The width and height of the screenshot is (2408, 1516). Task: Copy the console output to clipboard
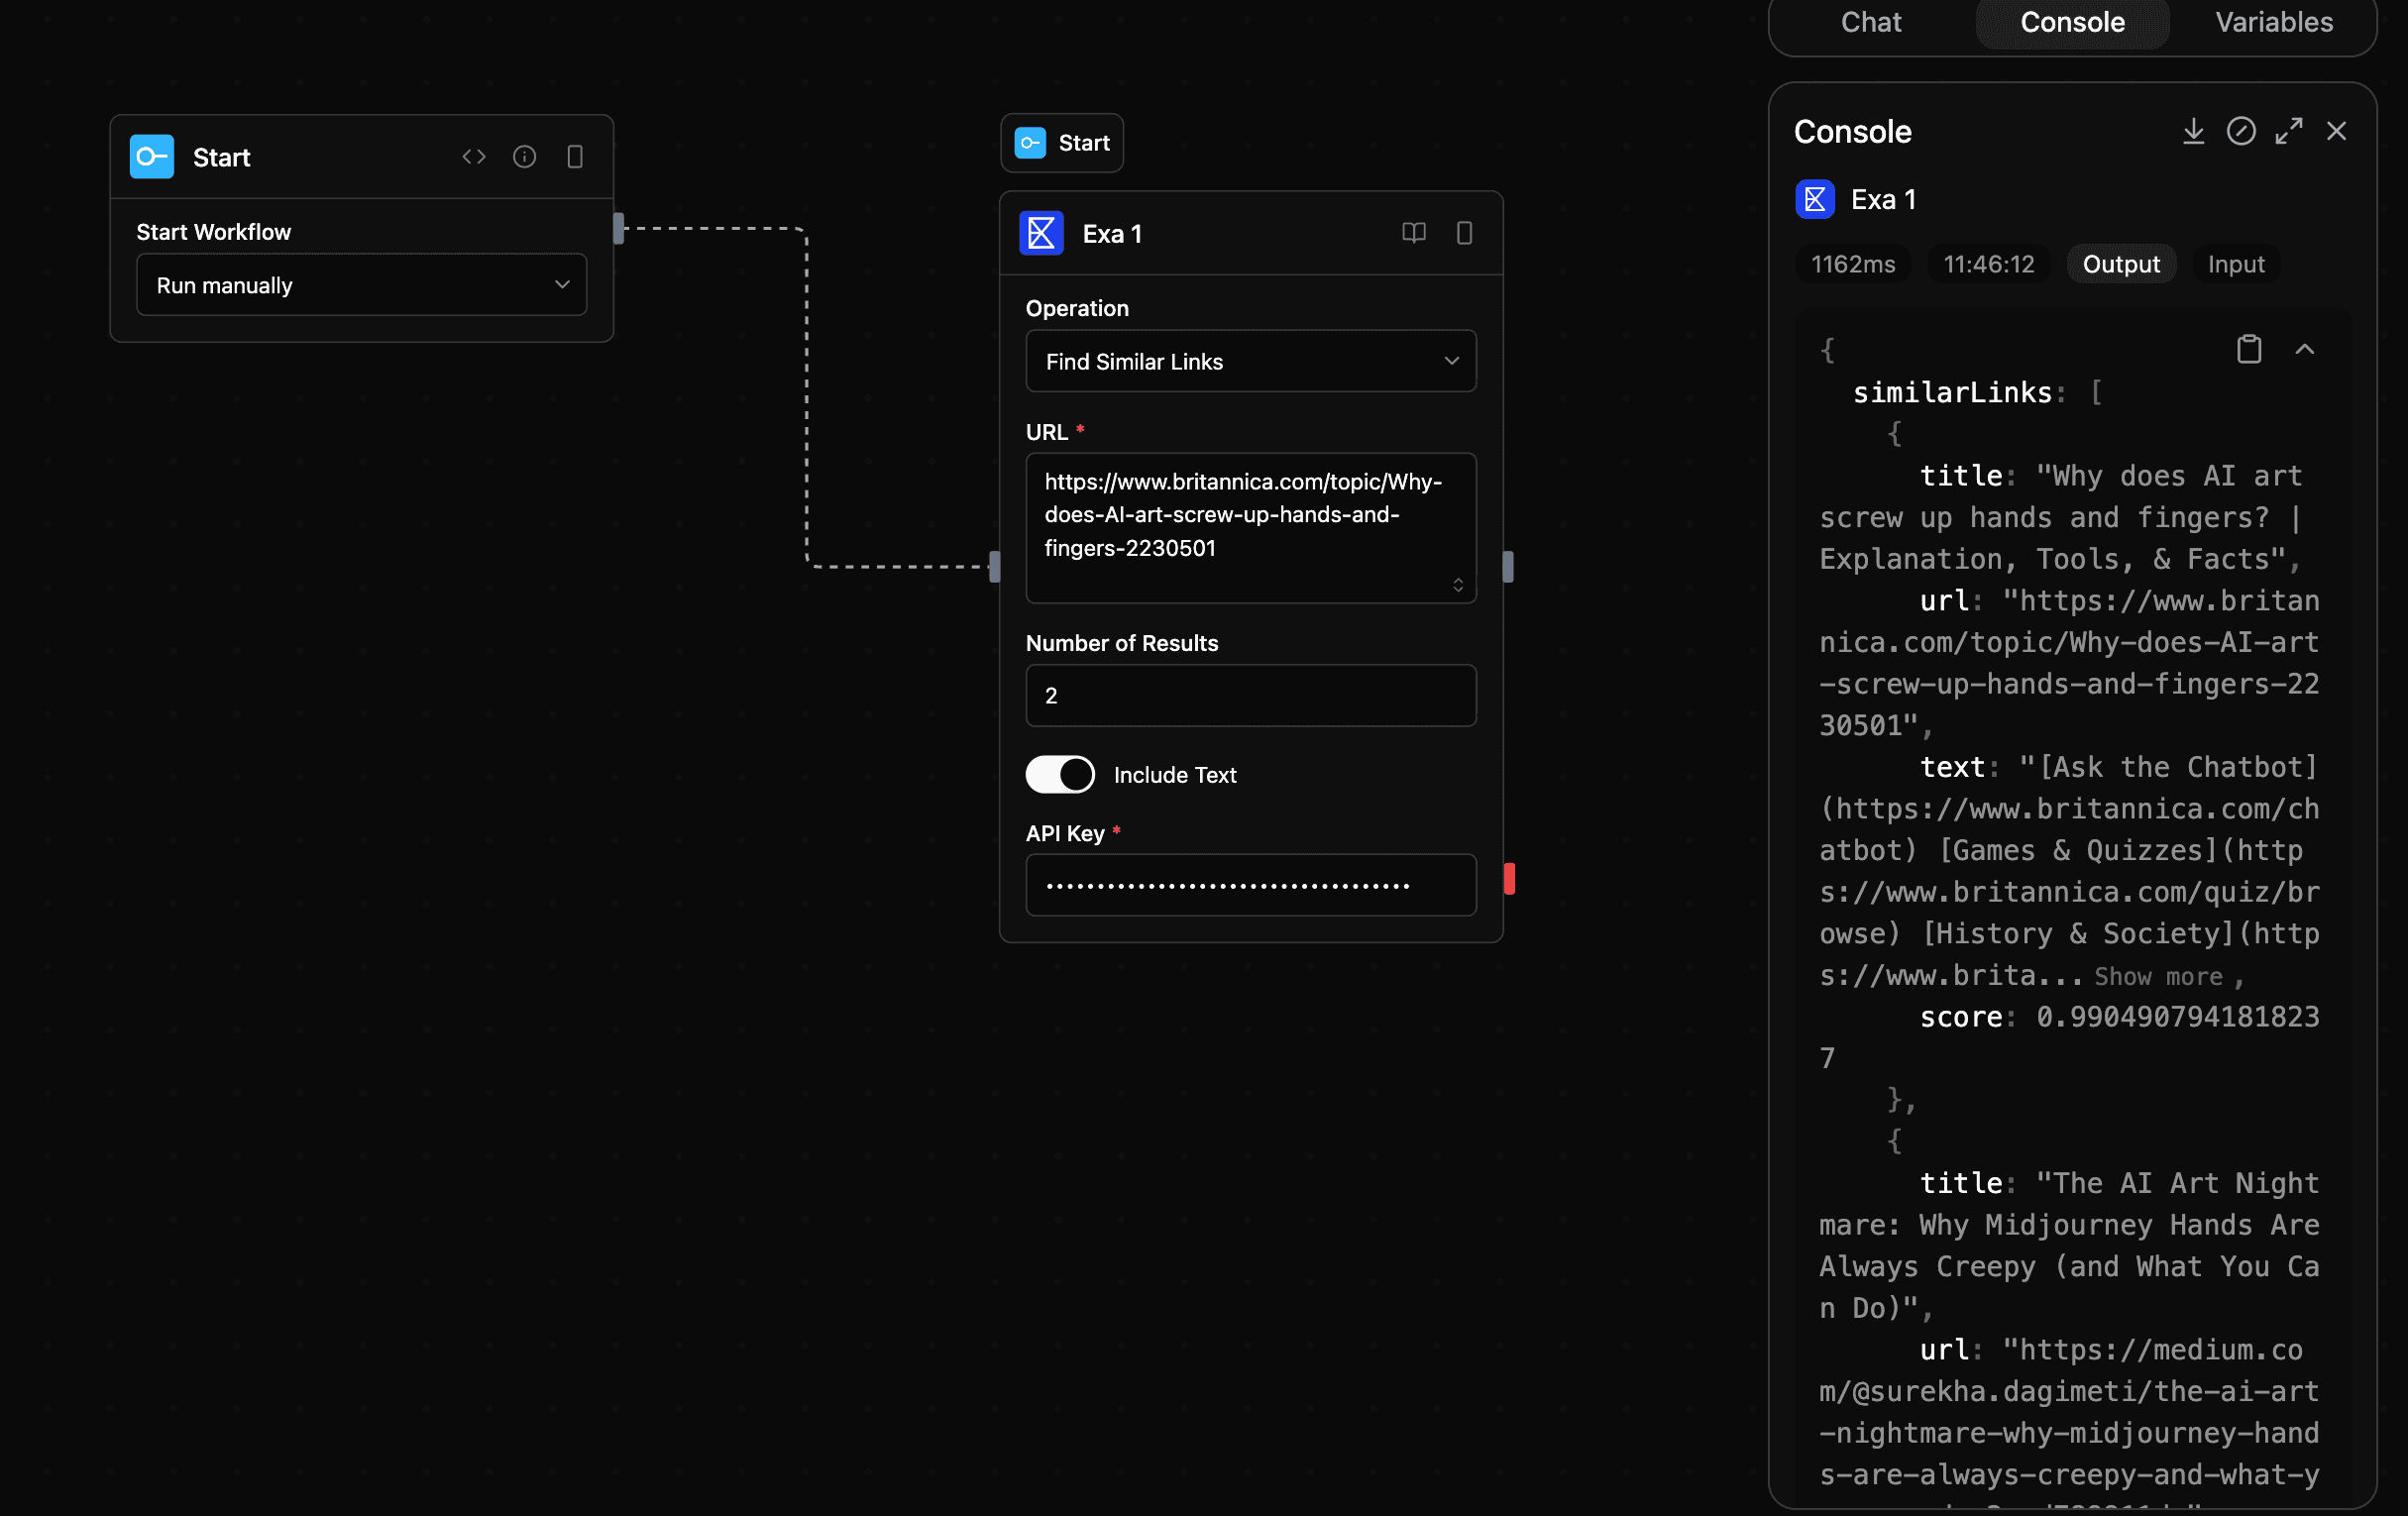[2249, 349]
